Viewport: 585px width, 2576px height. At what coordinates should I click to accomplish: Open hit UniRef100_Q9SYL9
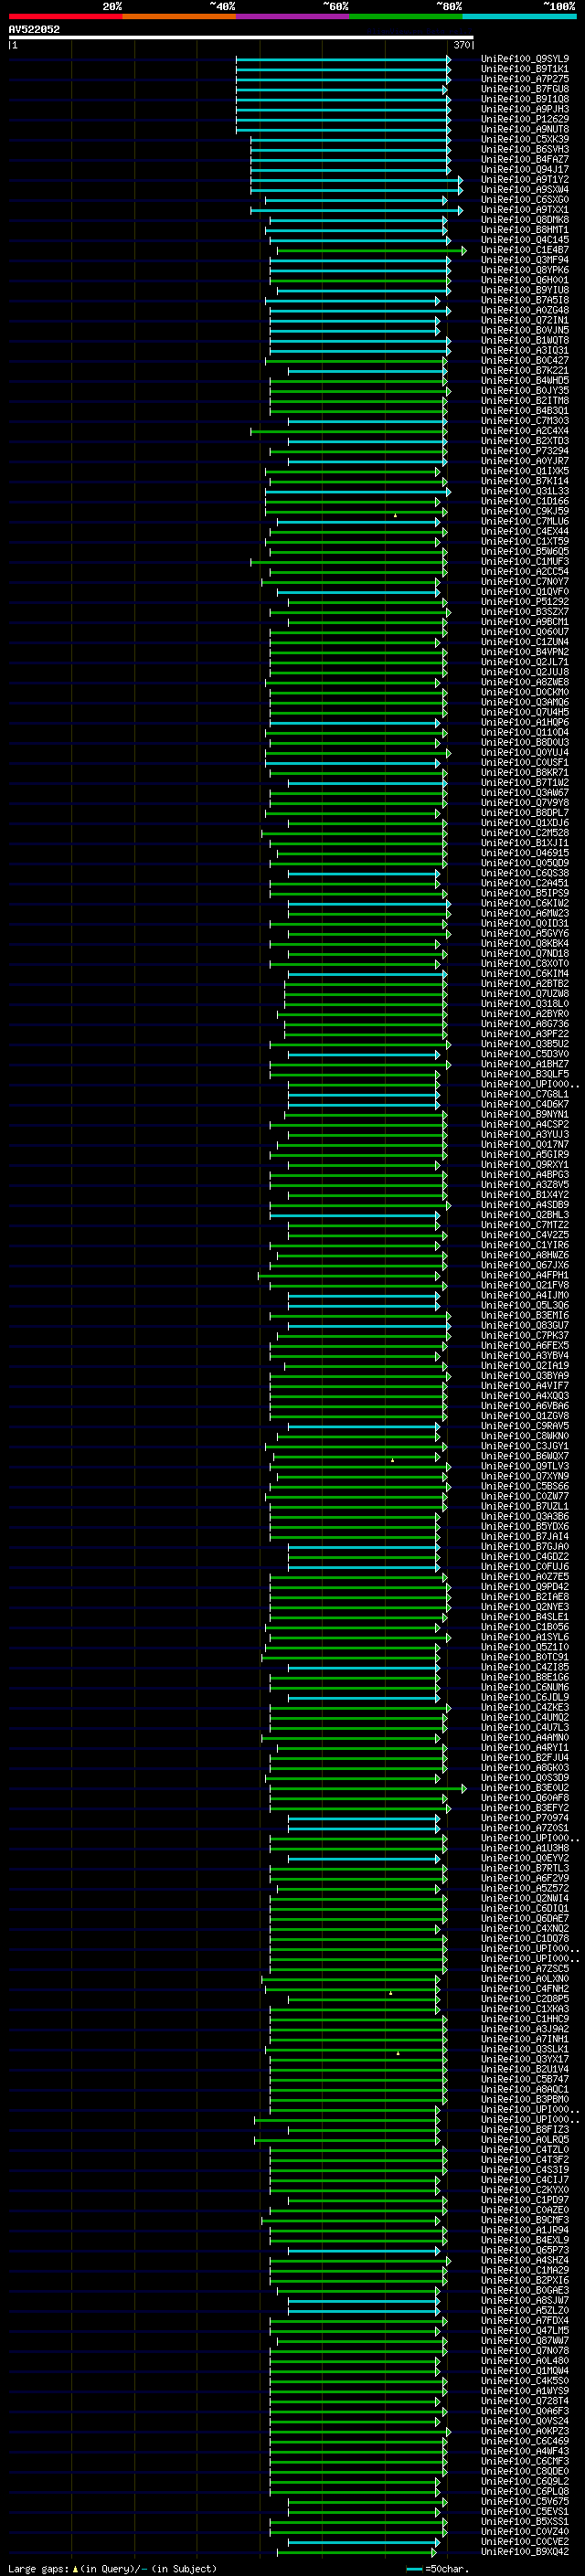click(525, 59)
